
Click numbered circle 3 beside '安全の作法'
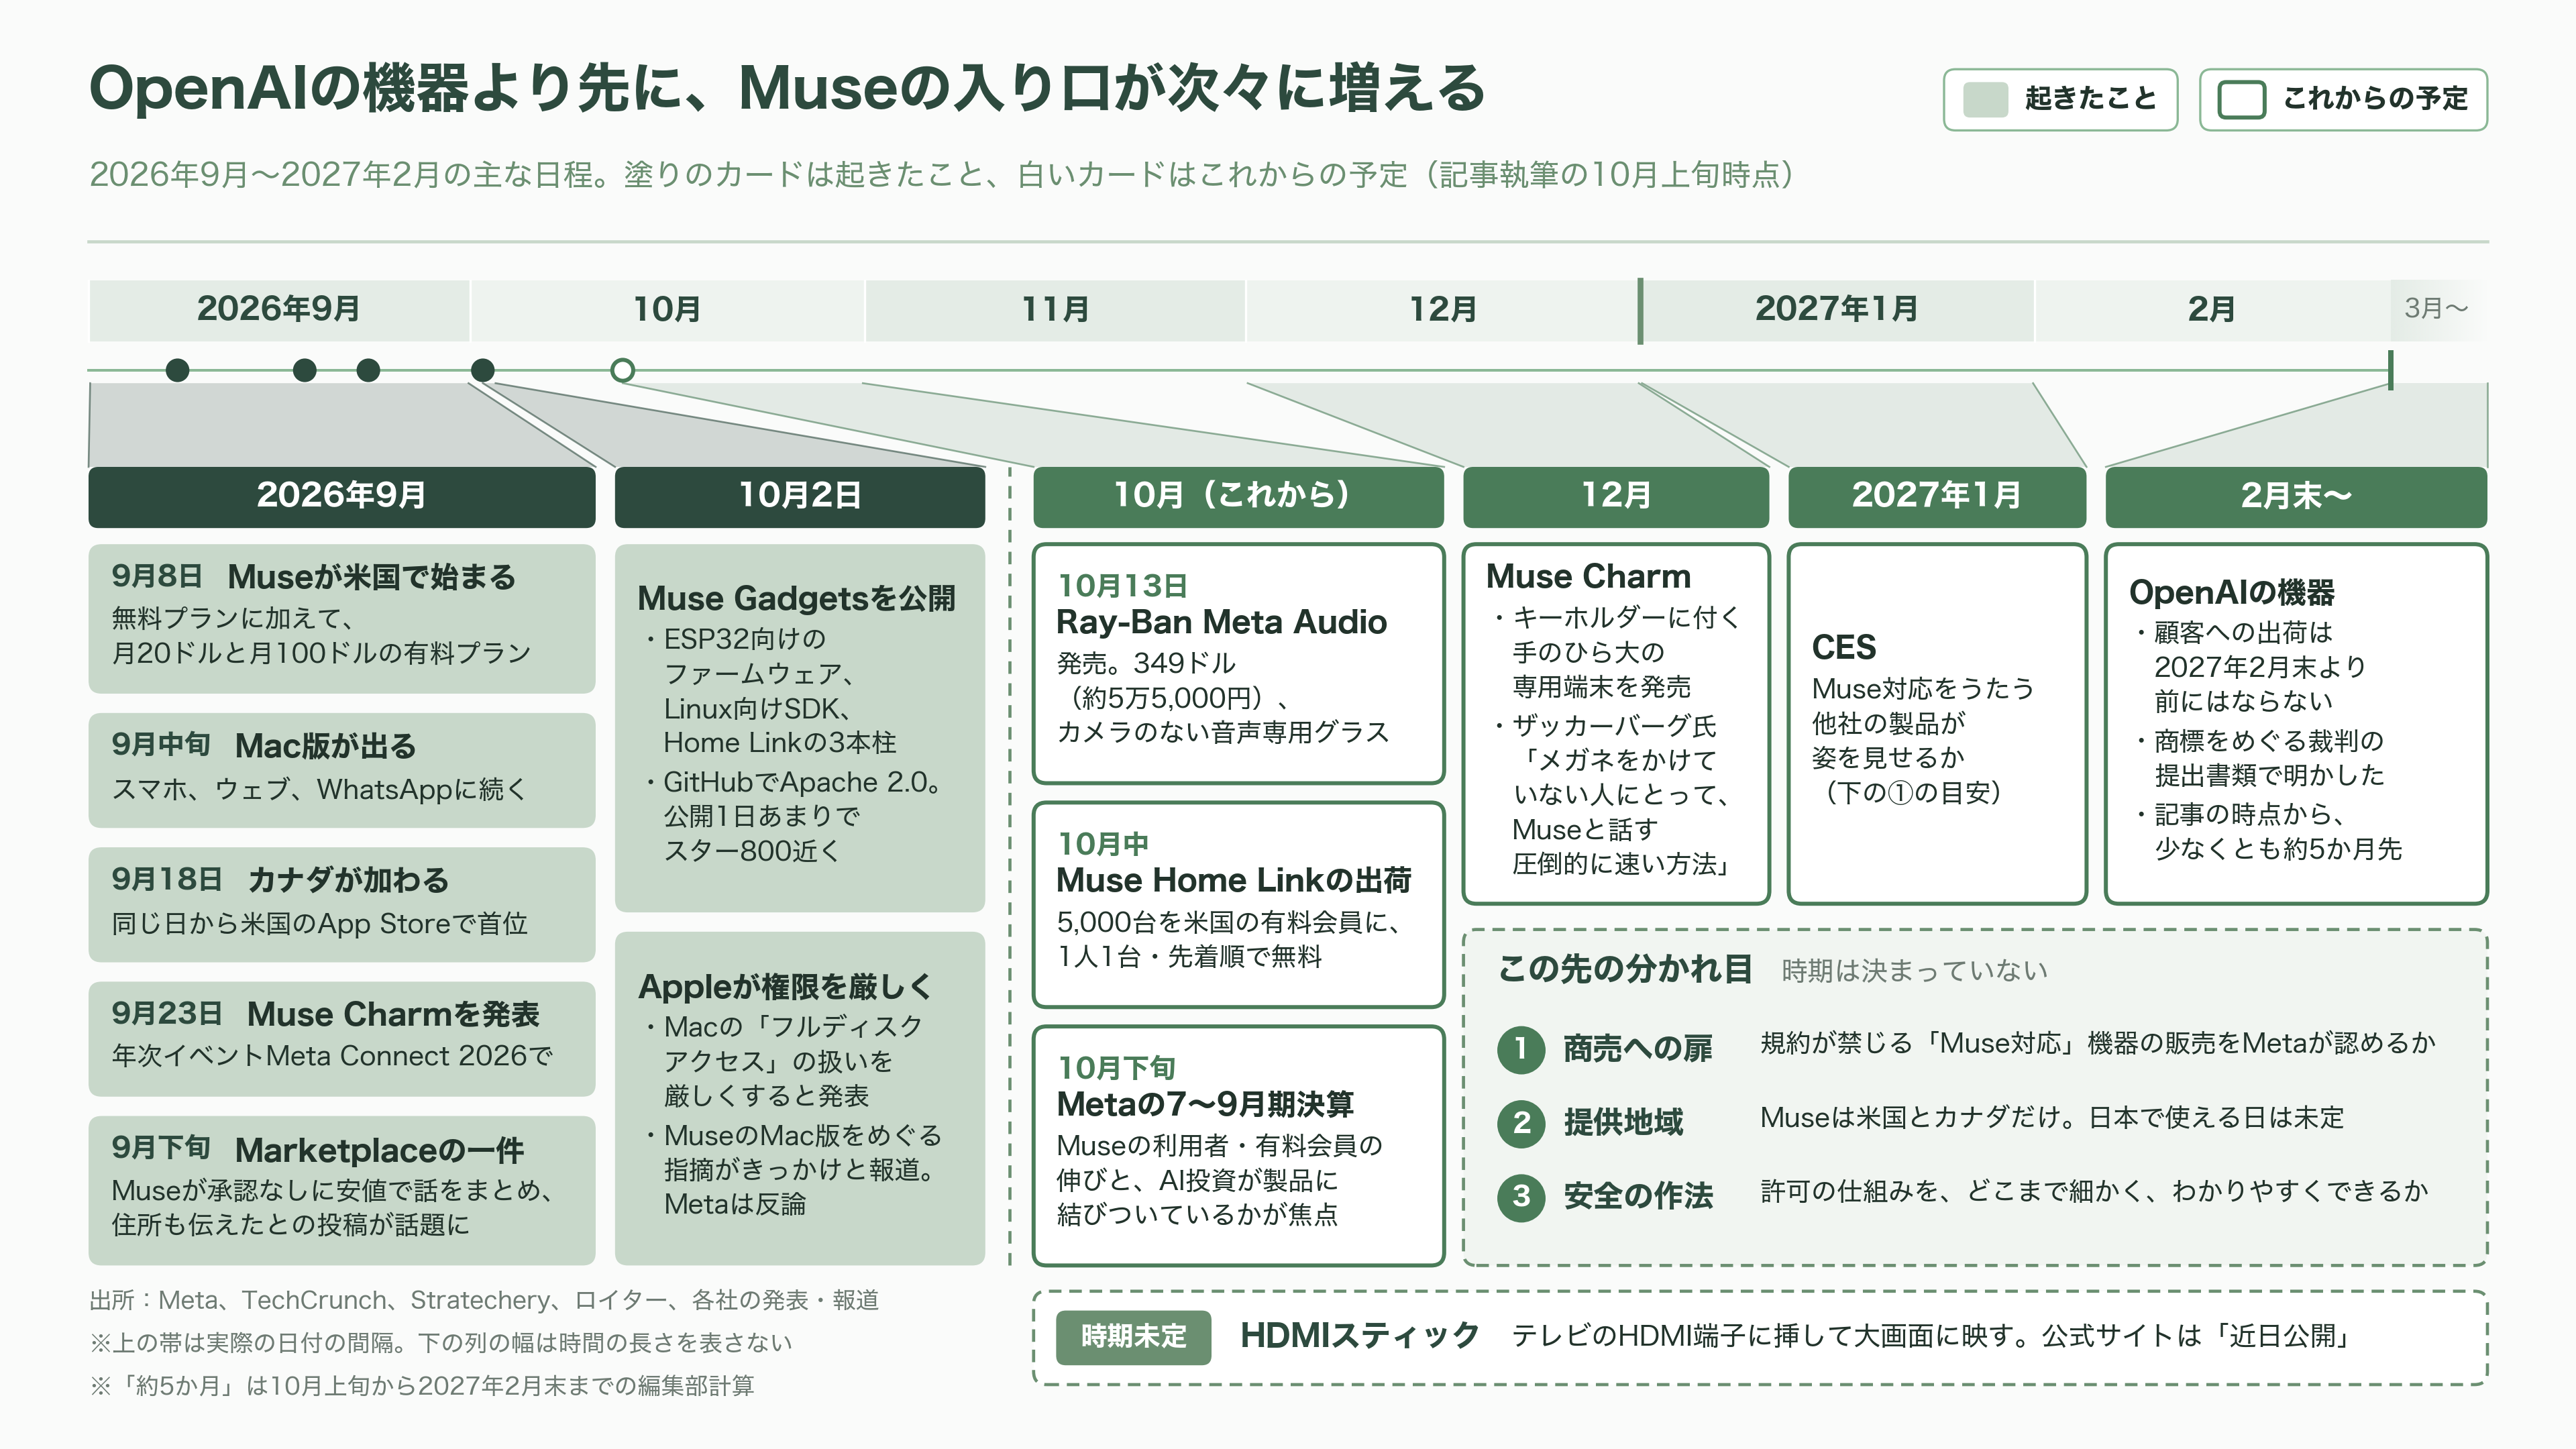[1521, 1197]
